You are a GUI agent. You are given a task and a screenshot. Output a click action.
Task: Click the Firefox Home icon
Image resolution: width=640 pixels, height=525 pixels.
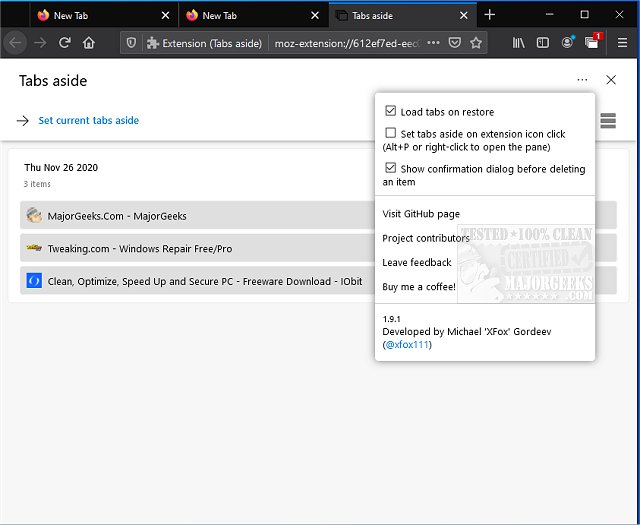89,43
